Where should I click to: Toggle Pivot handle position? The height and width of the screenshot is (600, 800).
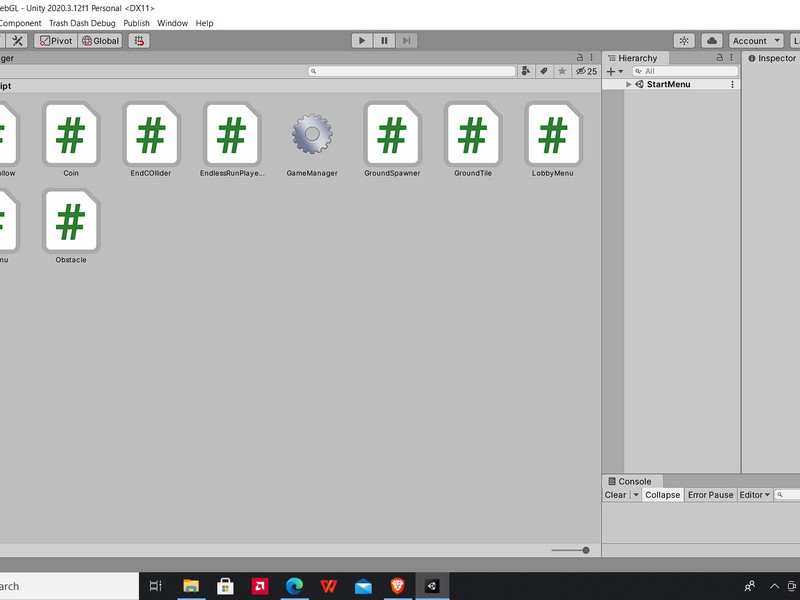[56, 41]
